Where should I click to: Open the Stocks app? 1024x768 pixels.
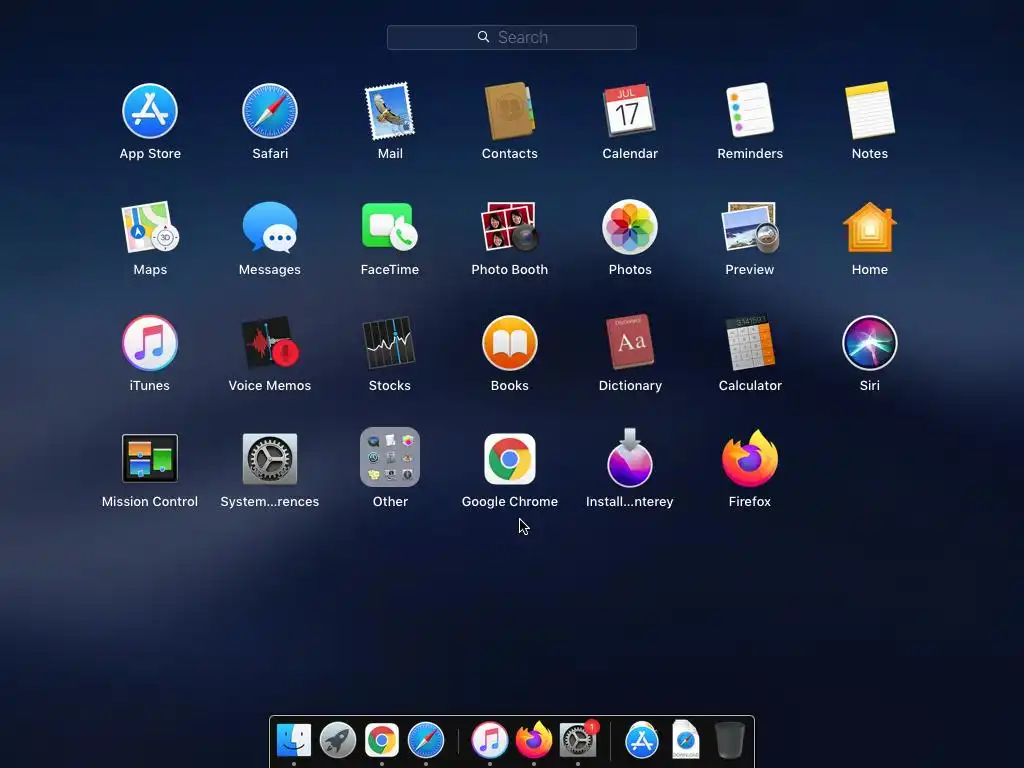pyautogui.click(x=390, y=343)
